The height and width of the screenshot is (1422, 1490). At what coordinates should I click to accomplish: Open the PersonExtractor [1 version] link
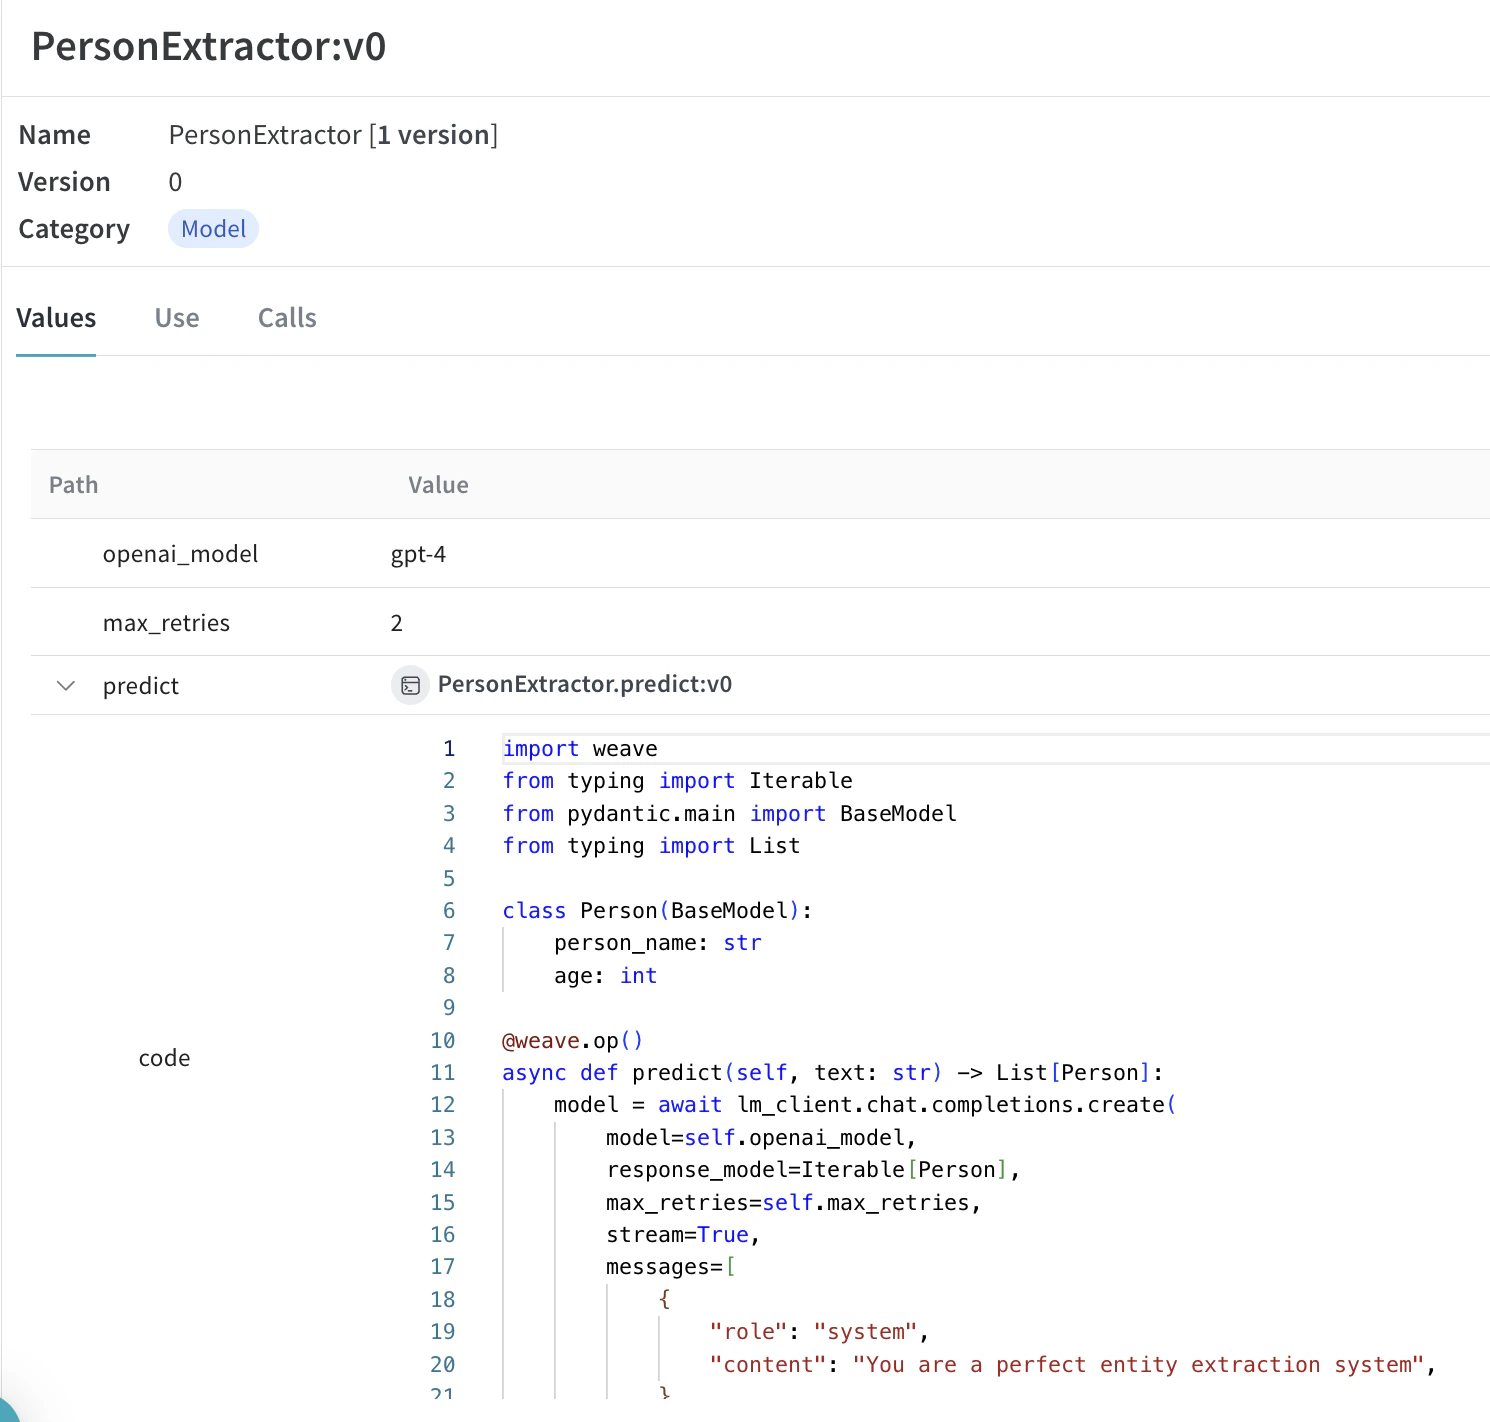[x=333, y=134]
